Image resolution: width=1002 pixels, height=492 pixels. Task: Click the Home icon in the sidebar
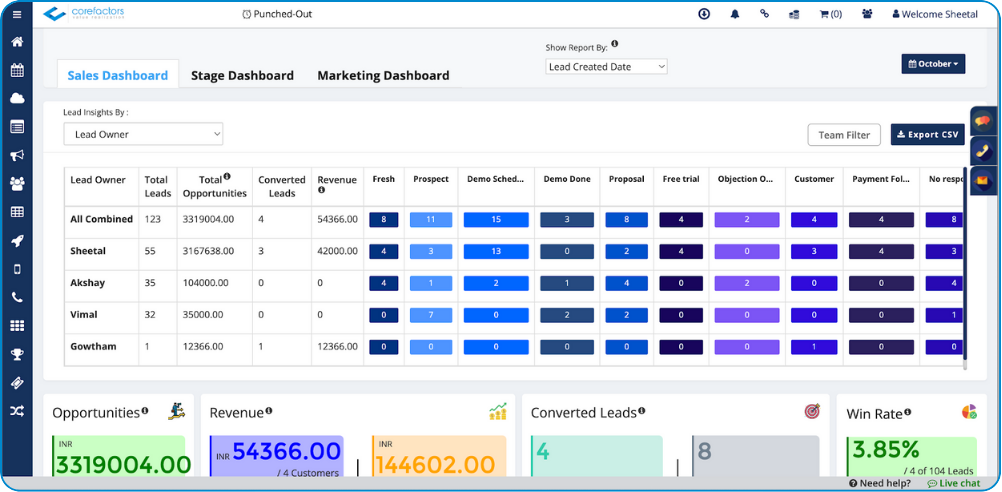(17, 42)
